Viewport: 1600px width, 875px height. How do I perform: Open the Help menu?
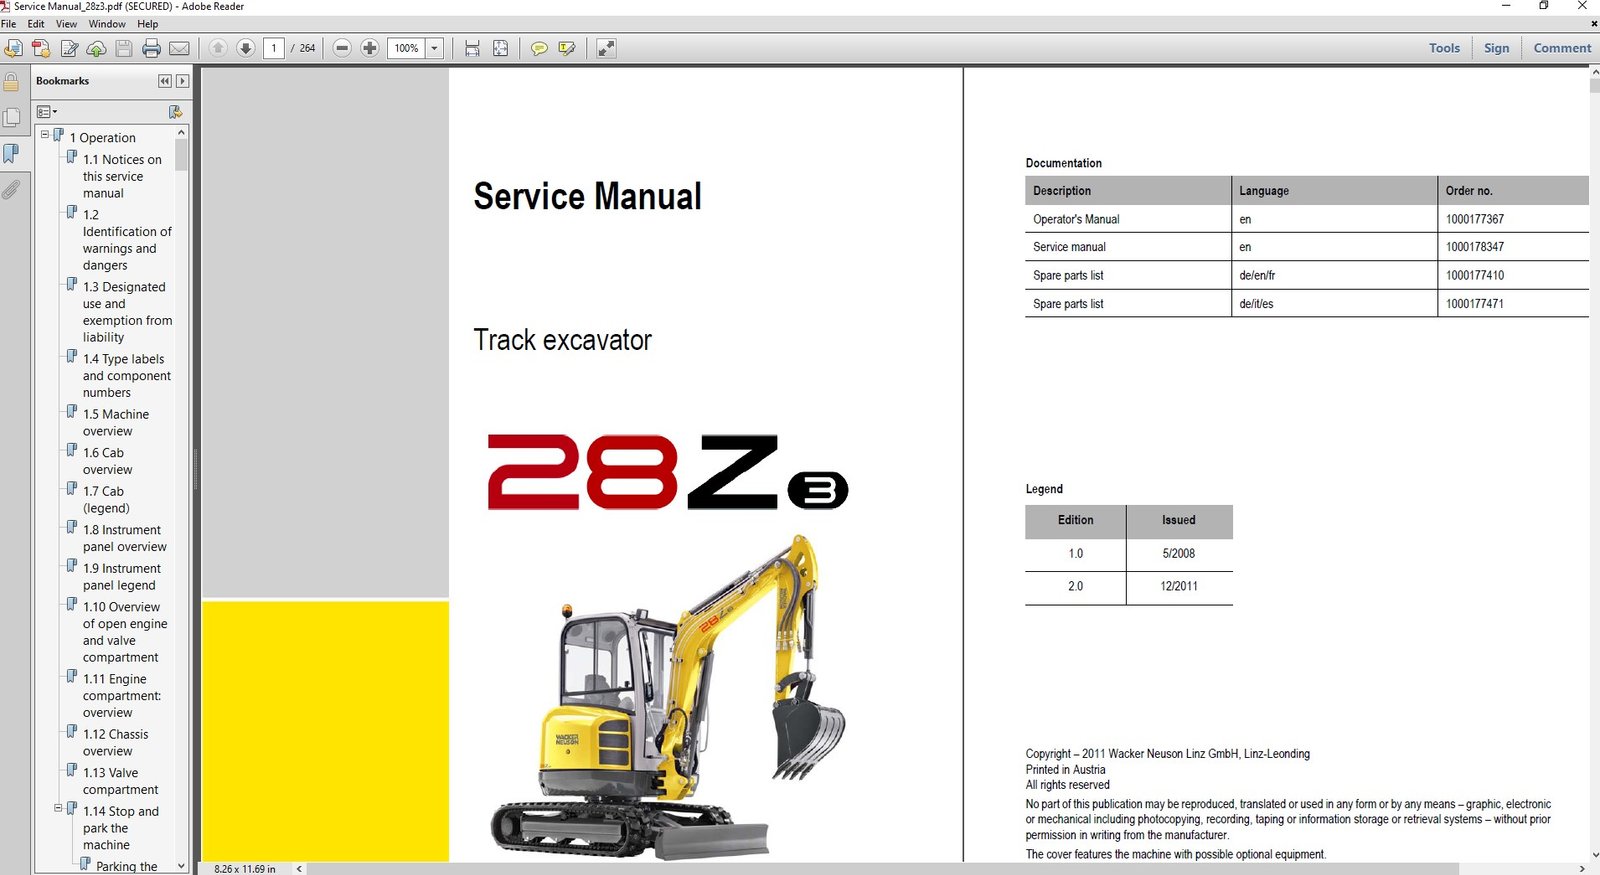point(147,24)
